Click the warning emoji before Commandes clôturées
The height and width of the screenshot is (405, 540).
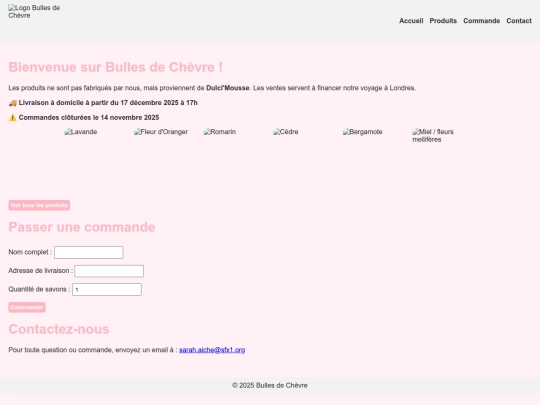click(13, 118)
